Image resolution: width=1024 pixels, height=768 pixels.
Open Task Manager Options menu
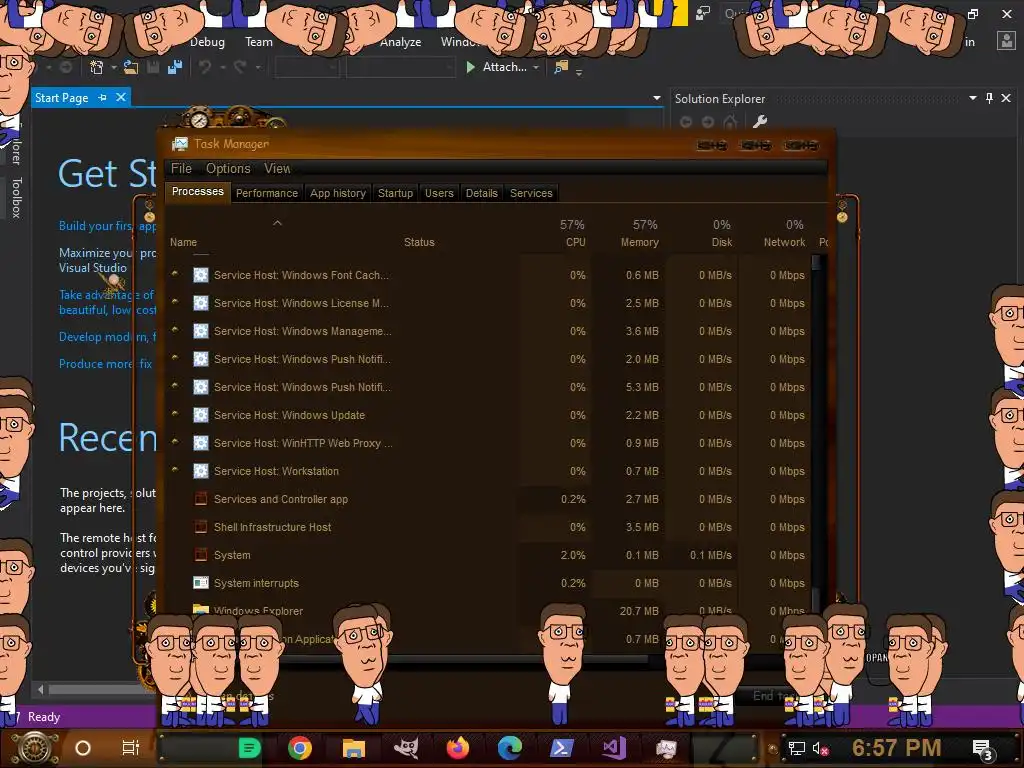click(228, 168)
